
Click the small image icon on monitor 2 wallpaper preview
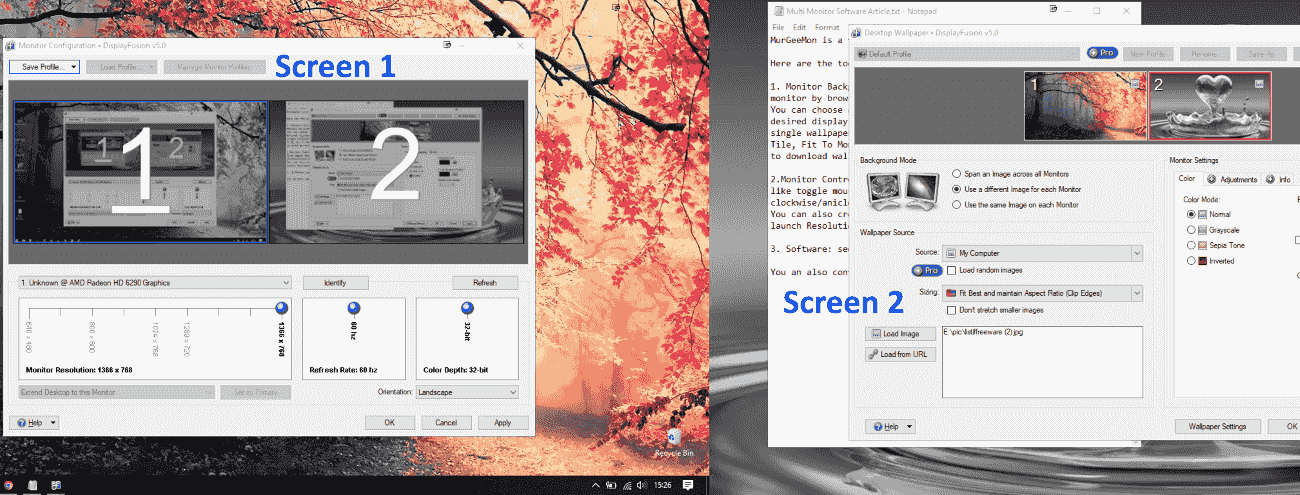click(x=1258, y=85)
